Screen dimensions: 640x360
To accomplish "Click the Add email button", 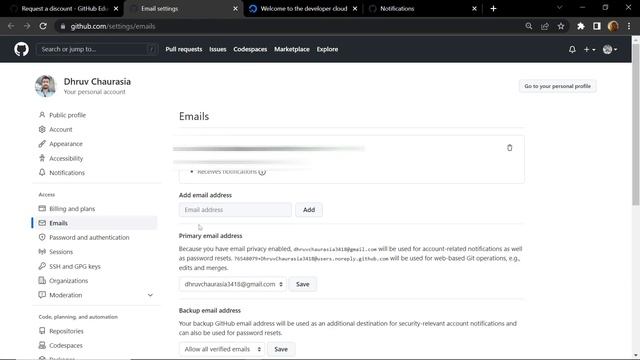I will (x=309, y=210).
